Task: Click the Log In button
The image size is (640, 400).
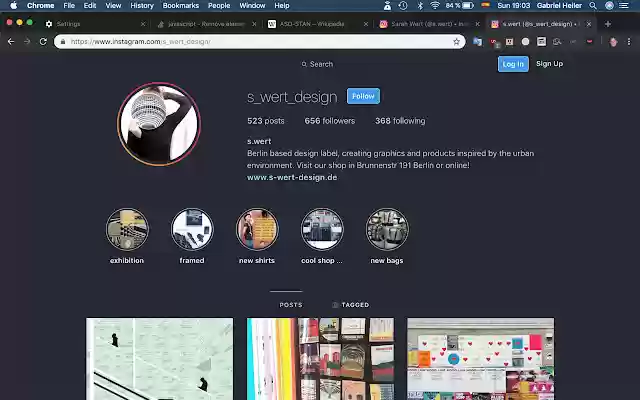Action: point(513,64)
